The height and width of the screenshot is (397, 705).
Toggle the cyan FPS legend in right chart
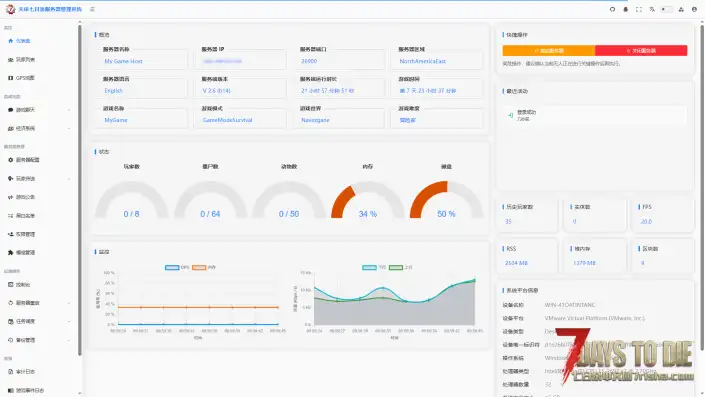point(374,268)
